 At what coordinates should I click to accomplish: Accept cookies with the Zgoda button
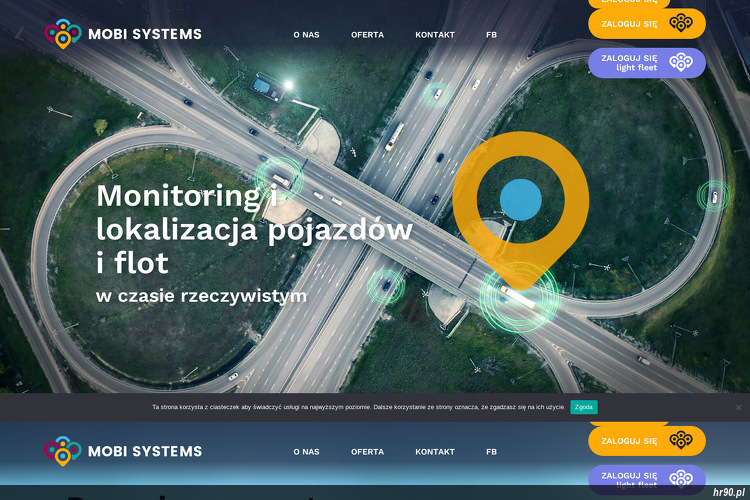(583, 407)
